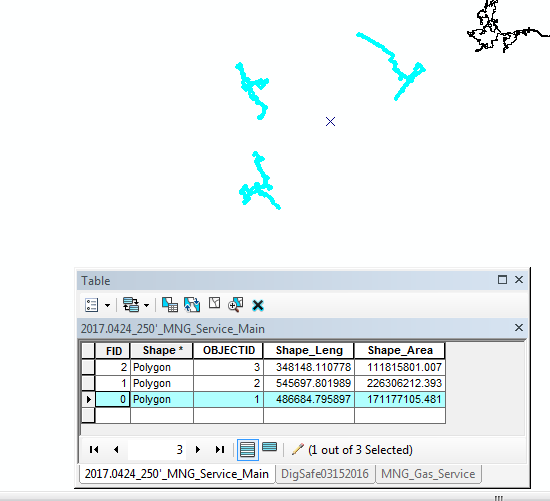The image size is (550, 501).
Task: Click the blue X marker on the map
Action: tap(330, 122)
